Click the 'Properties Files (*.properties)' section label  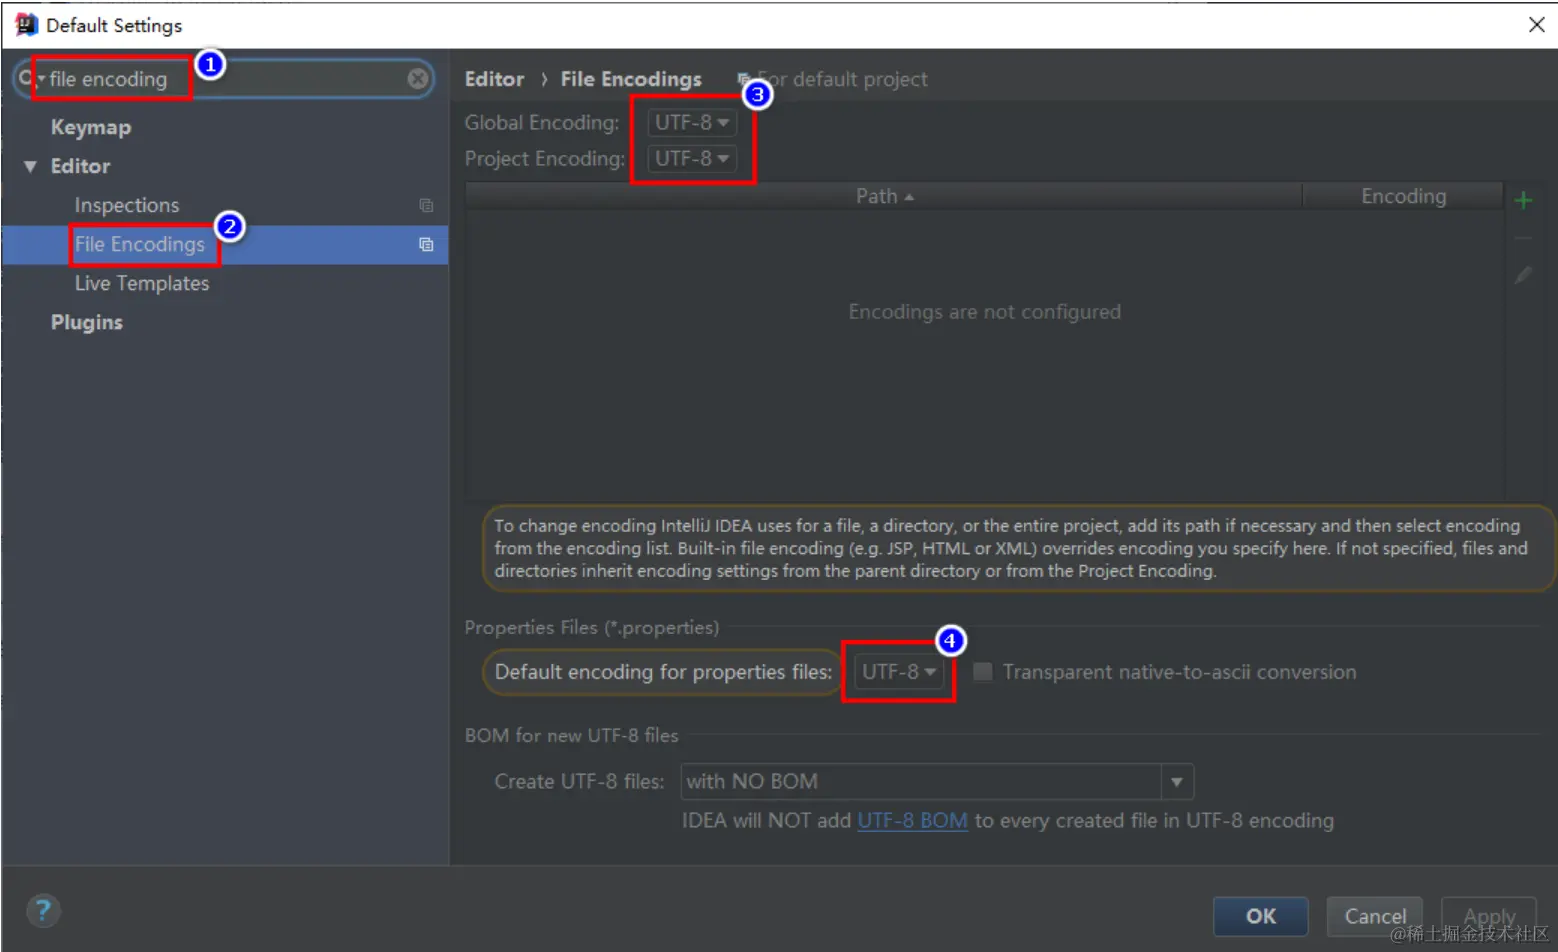pos(591,628)
